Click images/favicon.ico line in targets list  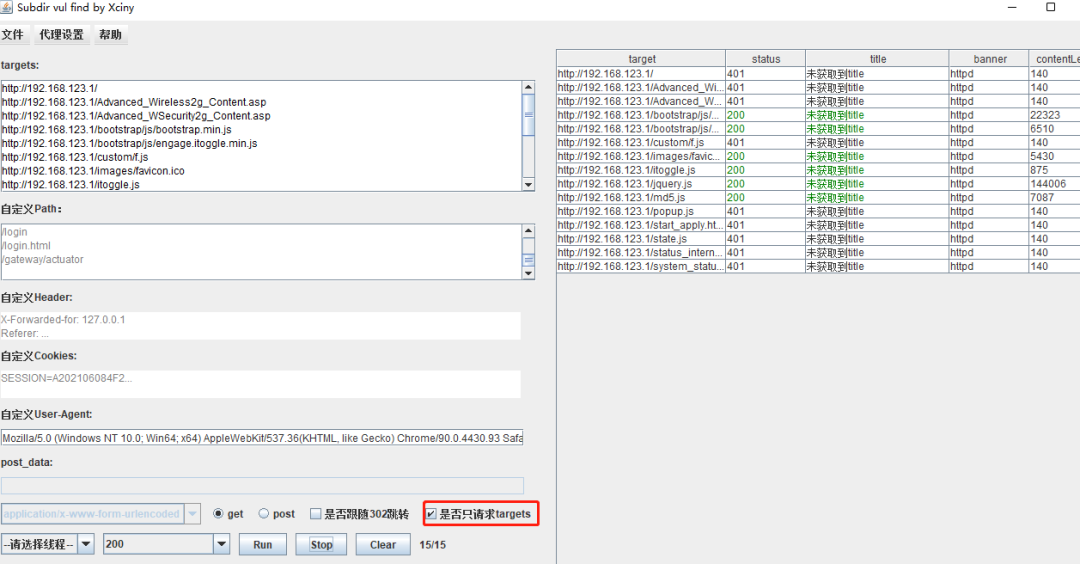tap(93, 171)
